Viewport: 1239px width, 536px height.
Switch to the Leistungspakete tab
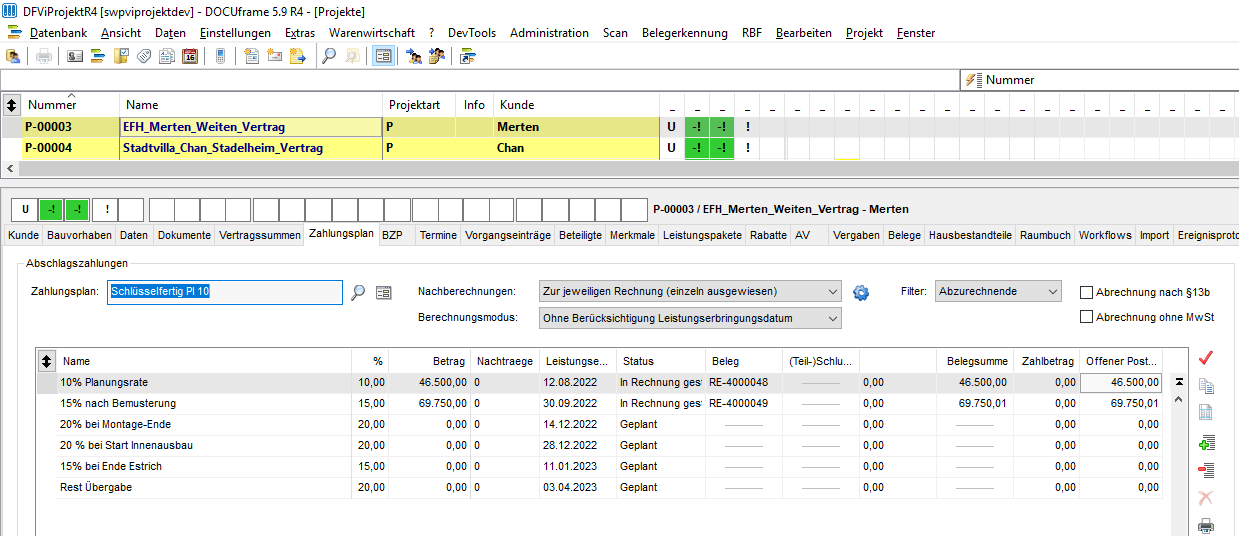pyautogui.click(x=702, y=236)
